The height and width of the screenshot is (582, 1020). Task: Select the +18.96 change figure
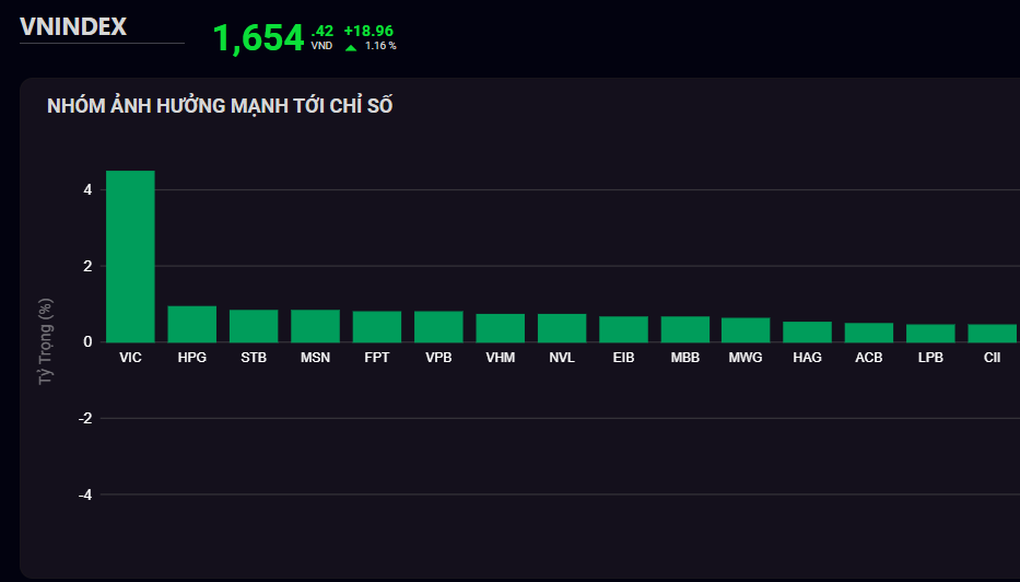coord(368,30)
